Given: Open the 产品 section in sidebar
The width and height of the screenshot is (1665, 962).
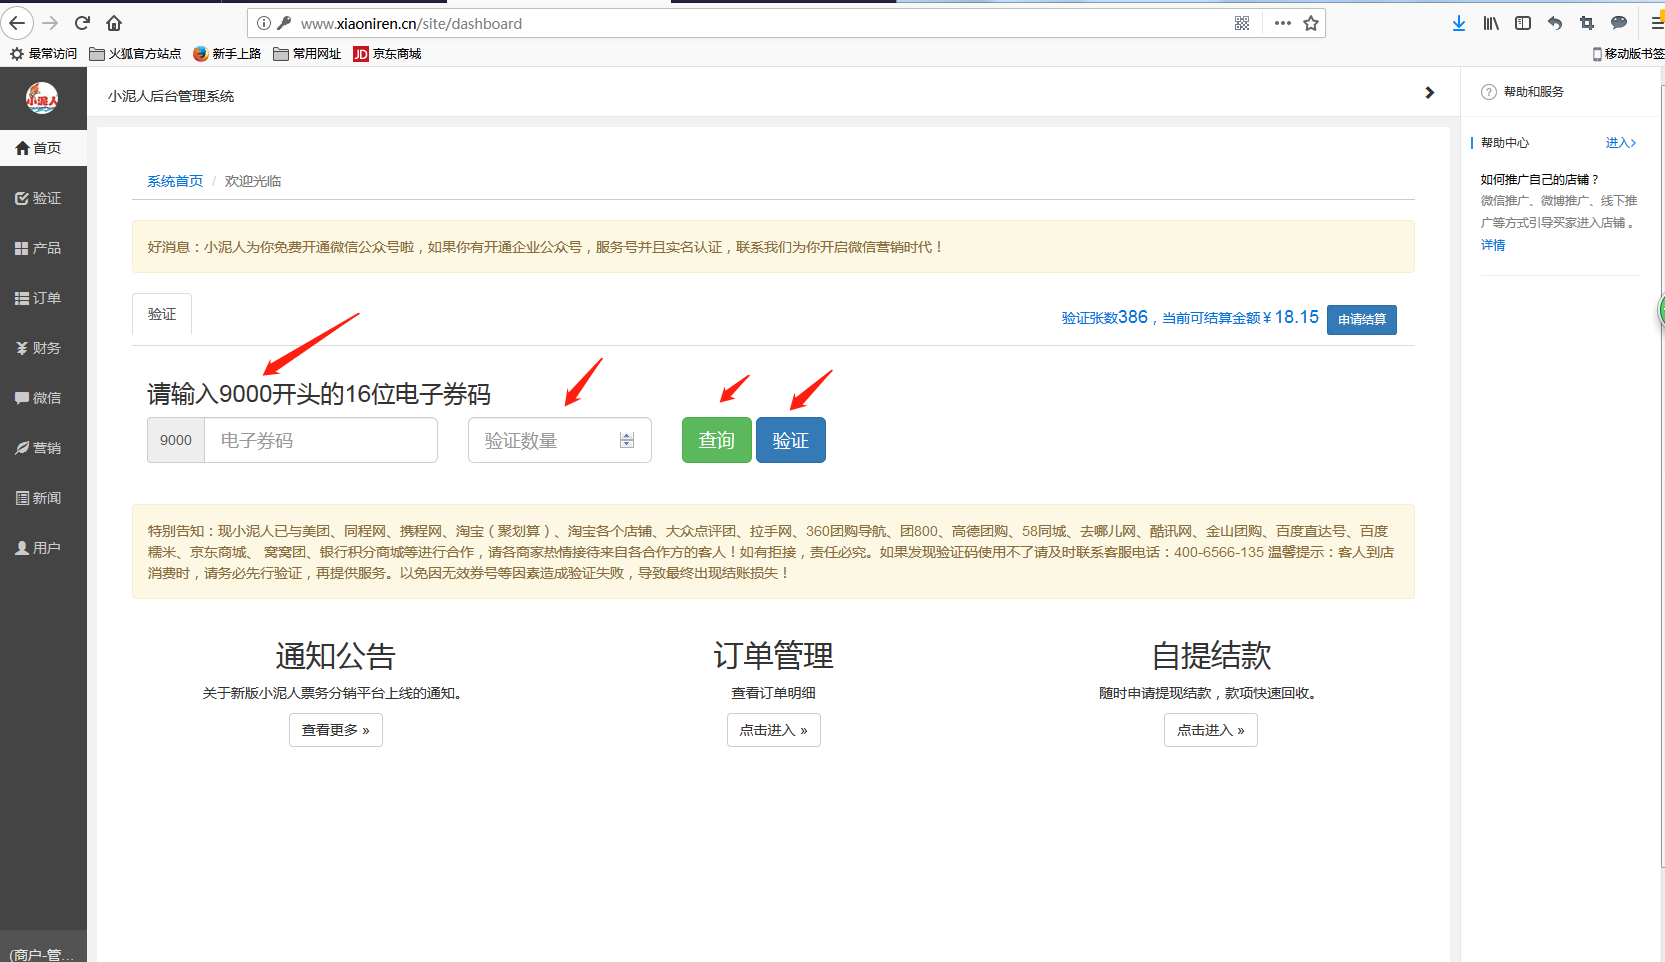Looking at the screenshot, I should 43,247.
